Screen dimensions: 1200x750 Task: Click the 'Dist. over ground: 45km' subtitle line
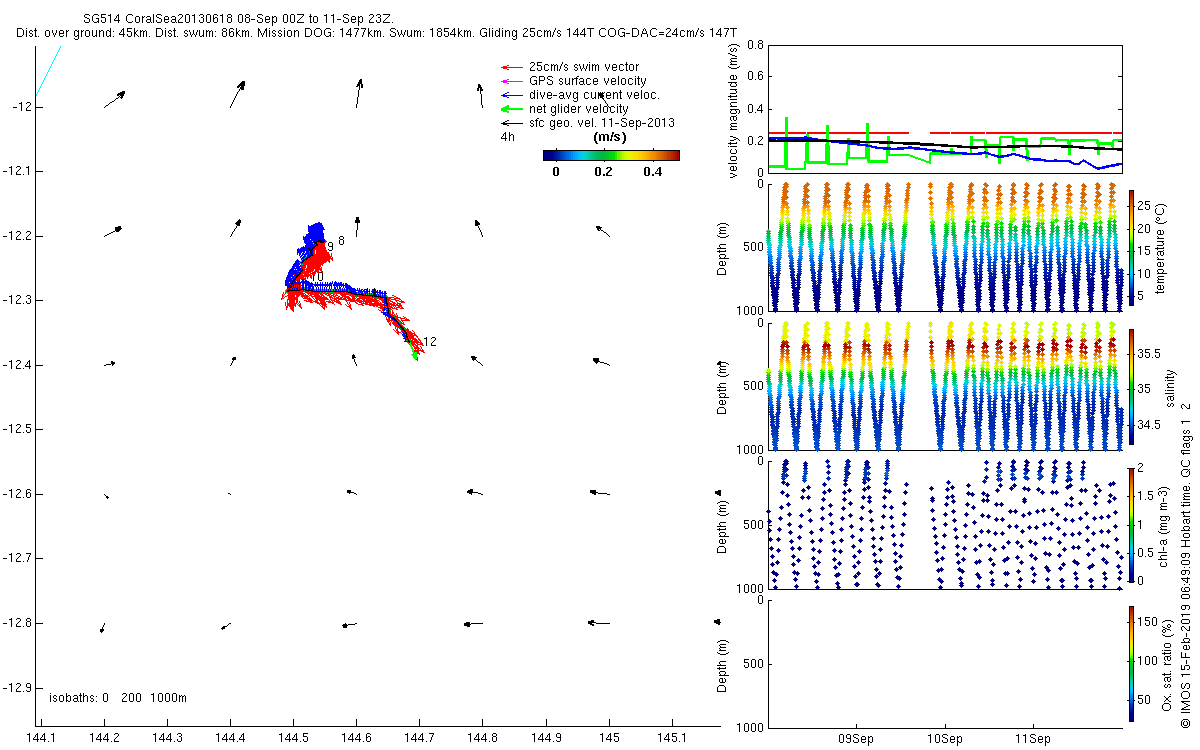point(377,33)
